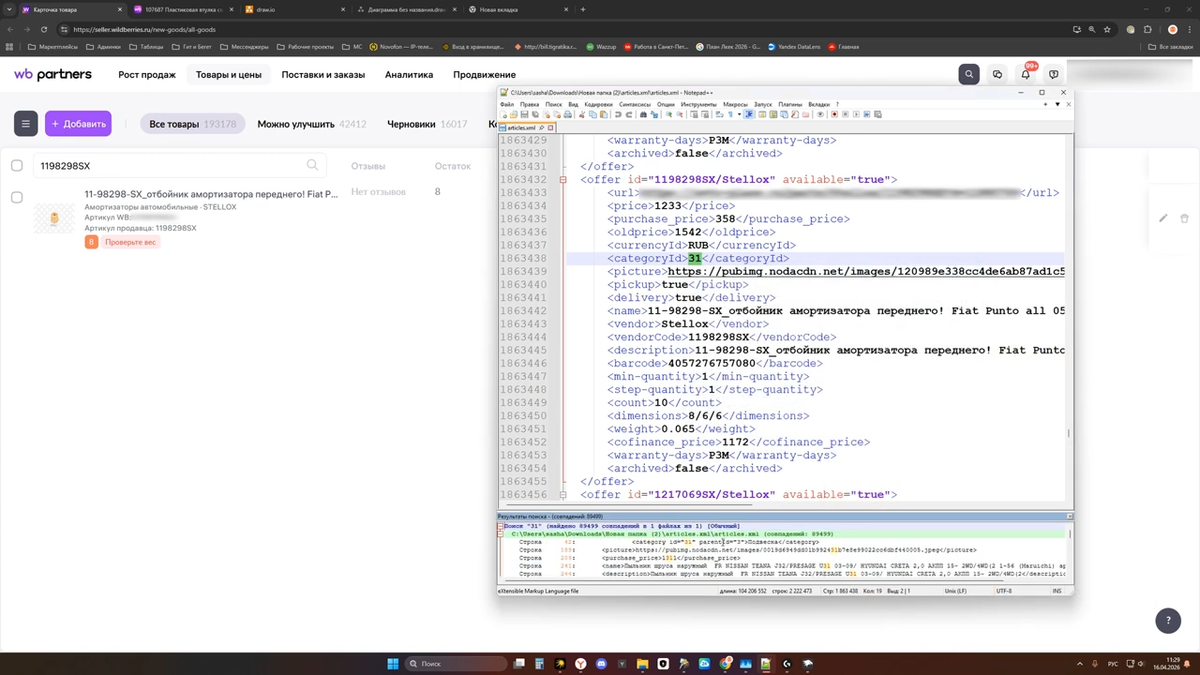The image size is (1200, 675).
Task: Click Notepad++ Find binoculars toolbar icon
Action: pos(643,115)
